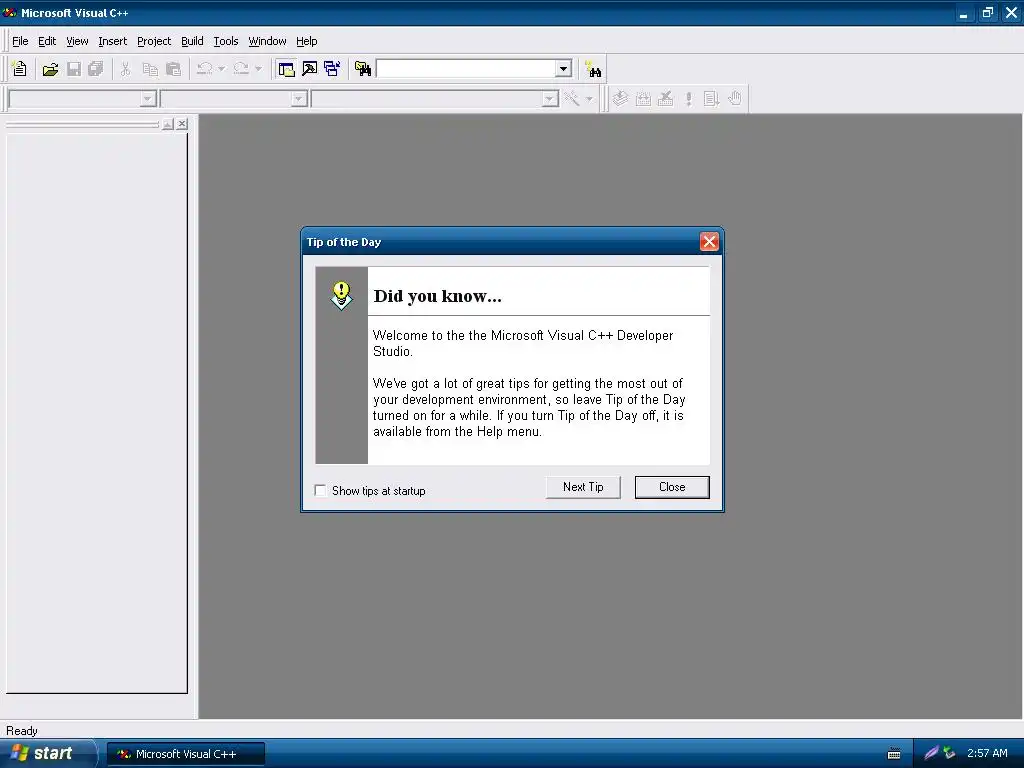
Task: Toggle the Output window icon
Action: coord(310,69)
